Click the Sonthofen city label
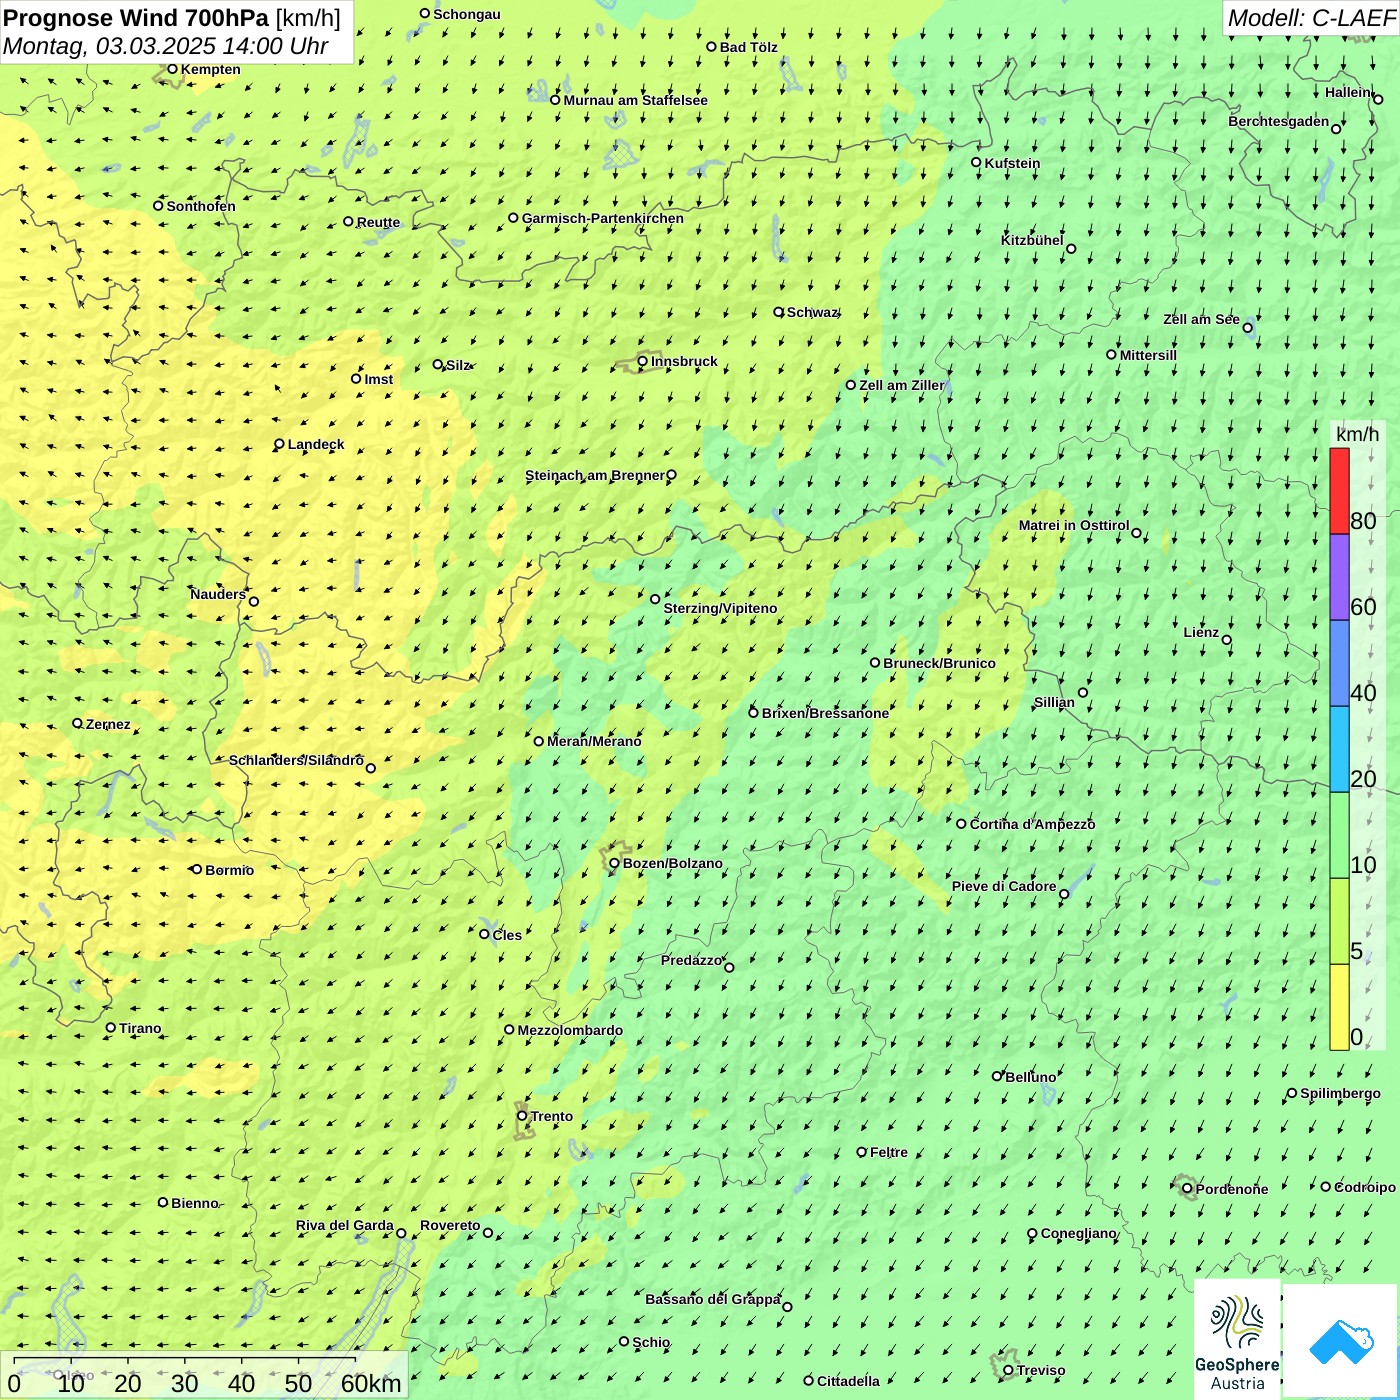 tap(201, 206)
